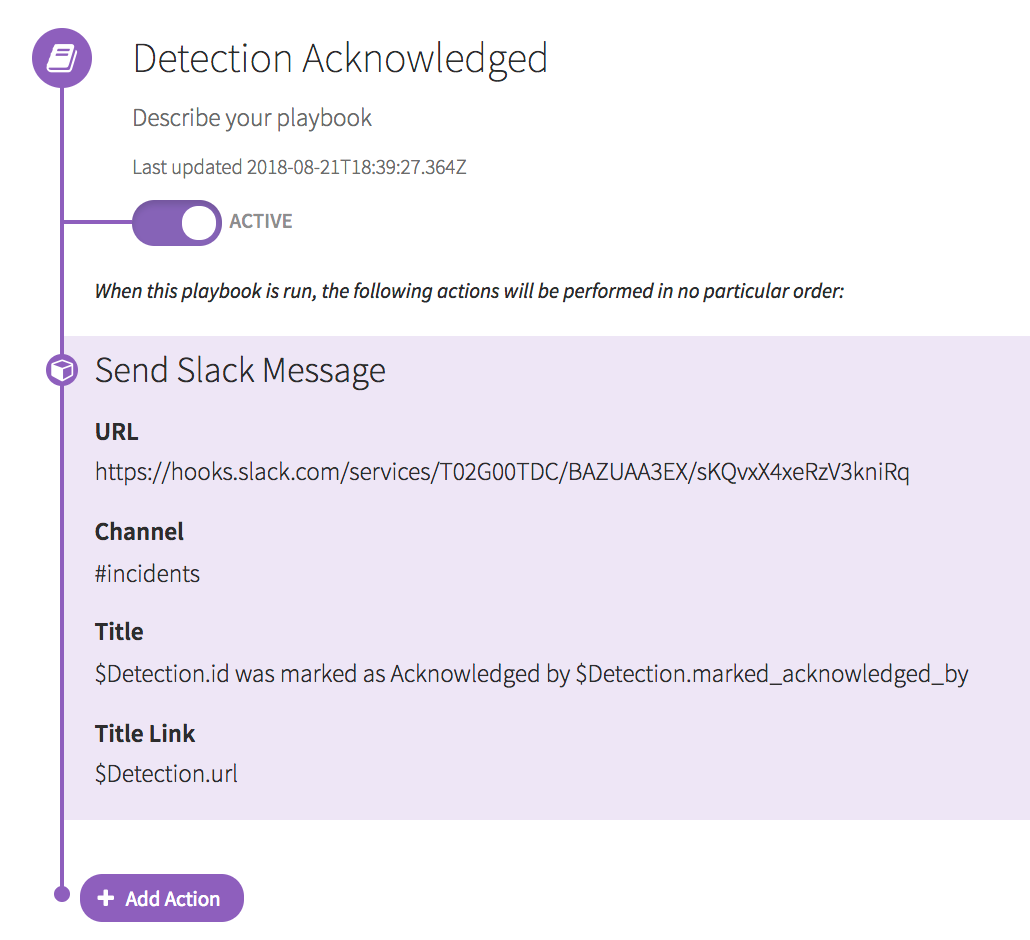Click the Title message template text
Screen dimensions: 1030x940
pos(531,674)
